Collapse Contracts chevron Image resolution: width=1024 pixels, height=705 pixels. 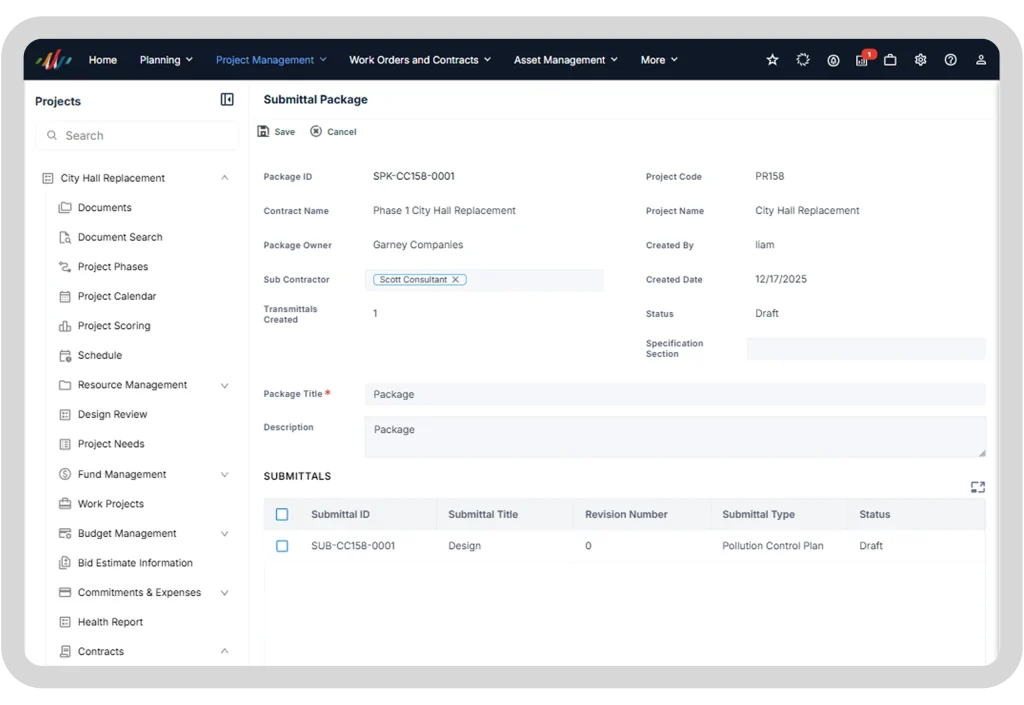click(x=225, y=651)
